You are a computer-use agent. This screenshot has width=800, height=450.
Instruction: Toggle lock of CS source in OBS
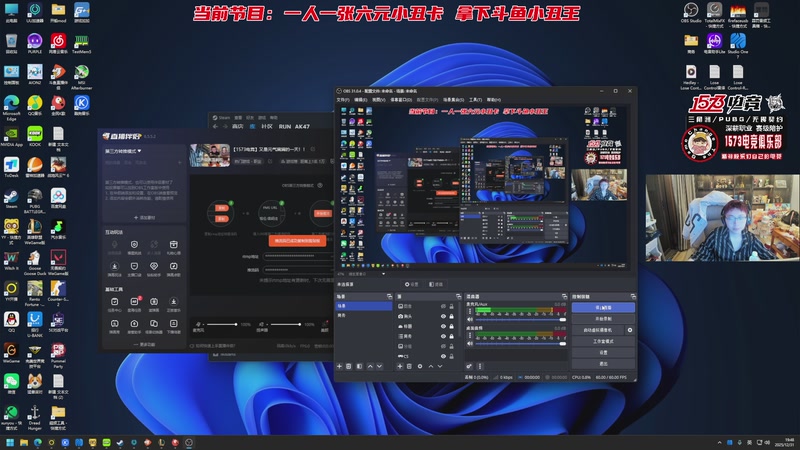(x=451, y=356)
